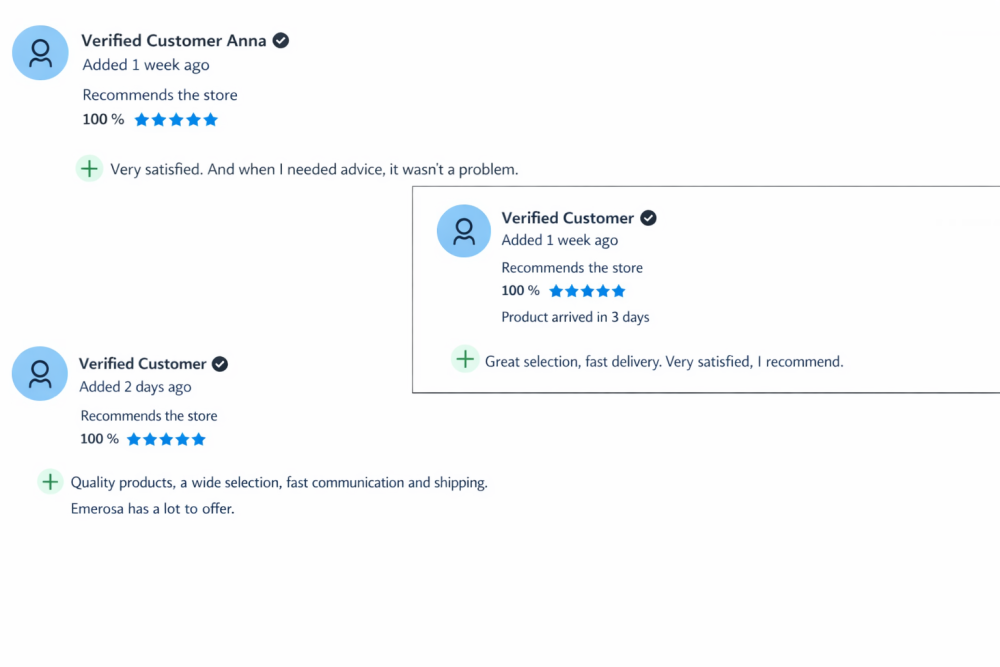Click the five-star rating in Anna's review

tap(176, 120)
